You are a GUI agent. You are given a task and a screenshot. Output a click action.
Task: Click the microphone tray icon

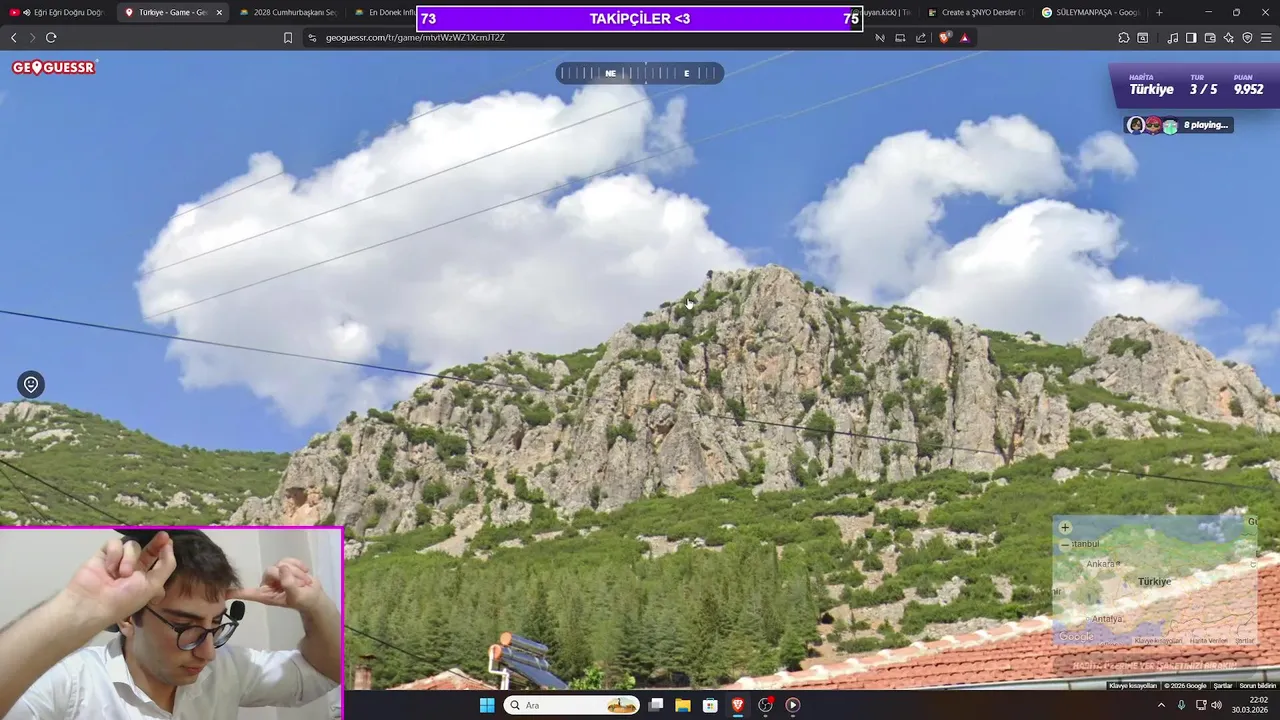[1181, 705]
